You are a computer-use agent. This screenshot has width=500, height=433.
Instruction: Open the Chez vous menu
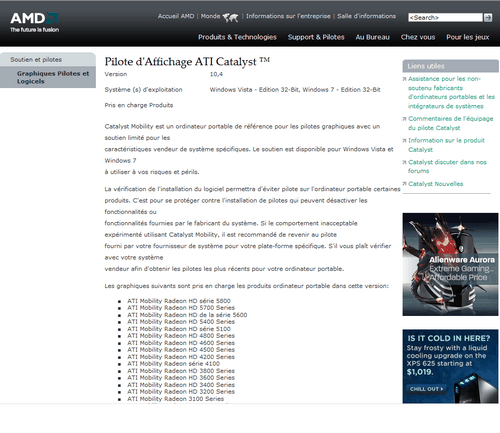tap(418, 37)
